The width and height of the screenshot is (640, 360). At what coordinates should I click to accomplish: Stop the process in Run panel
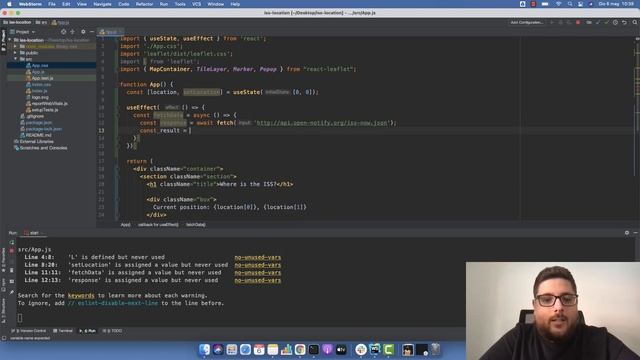tap(11, 250)
